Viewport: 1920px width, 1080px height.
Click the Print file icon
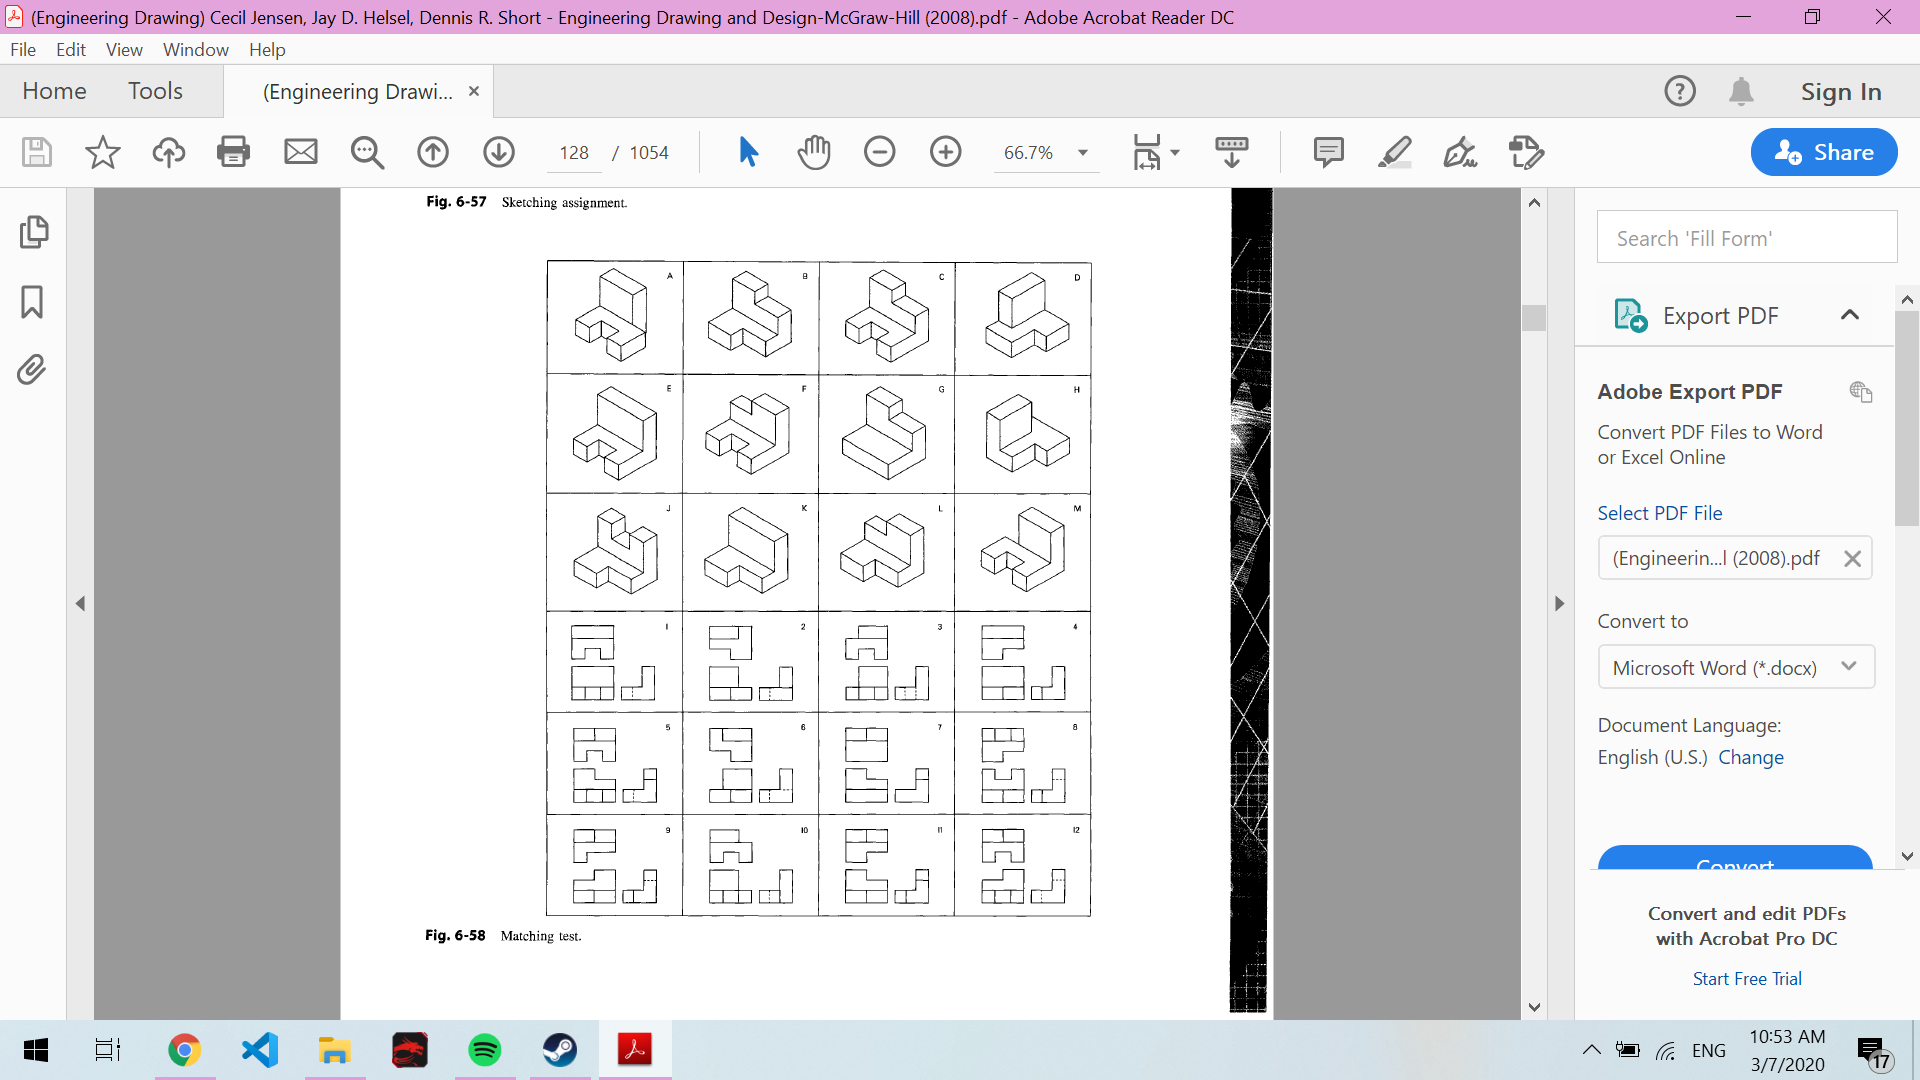(233, 152)
